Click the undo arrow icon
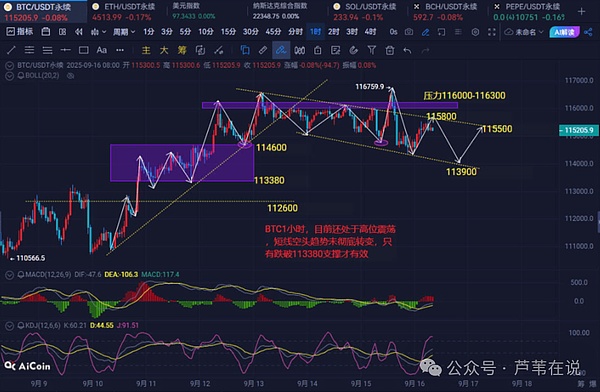The height and width of the screenshot is (392, 600). pyautogui.click(x=408, y=50)
